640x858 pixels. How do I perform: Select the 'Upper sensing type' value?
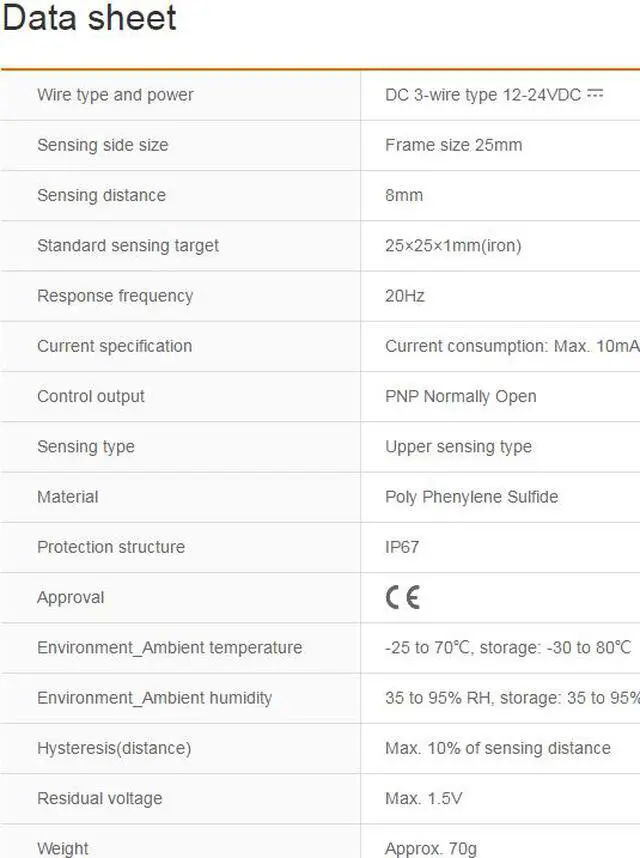pos(458,447)
